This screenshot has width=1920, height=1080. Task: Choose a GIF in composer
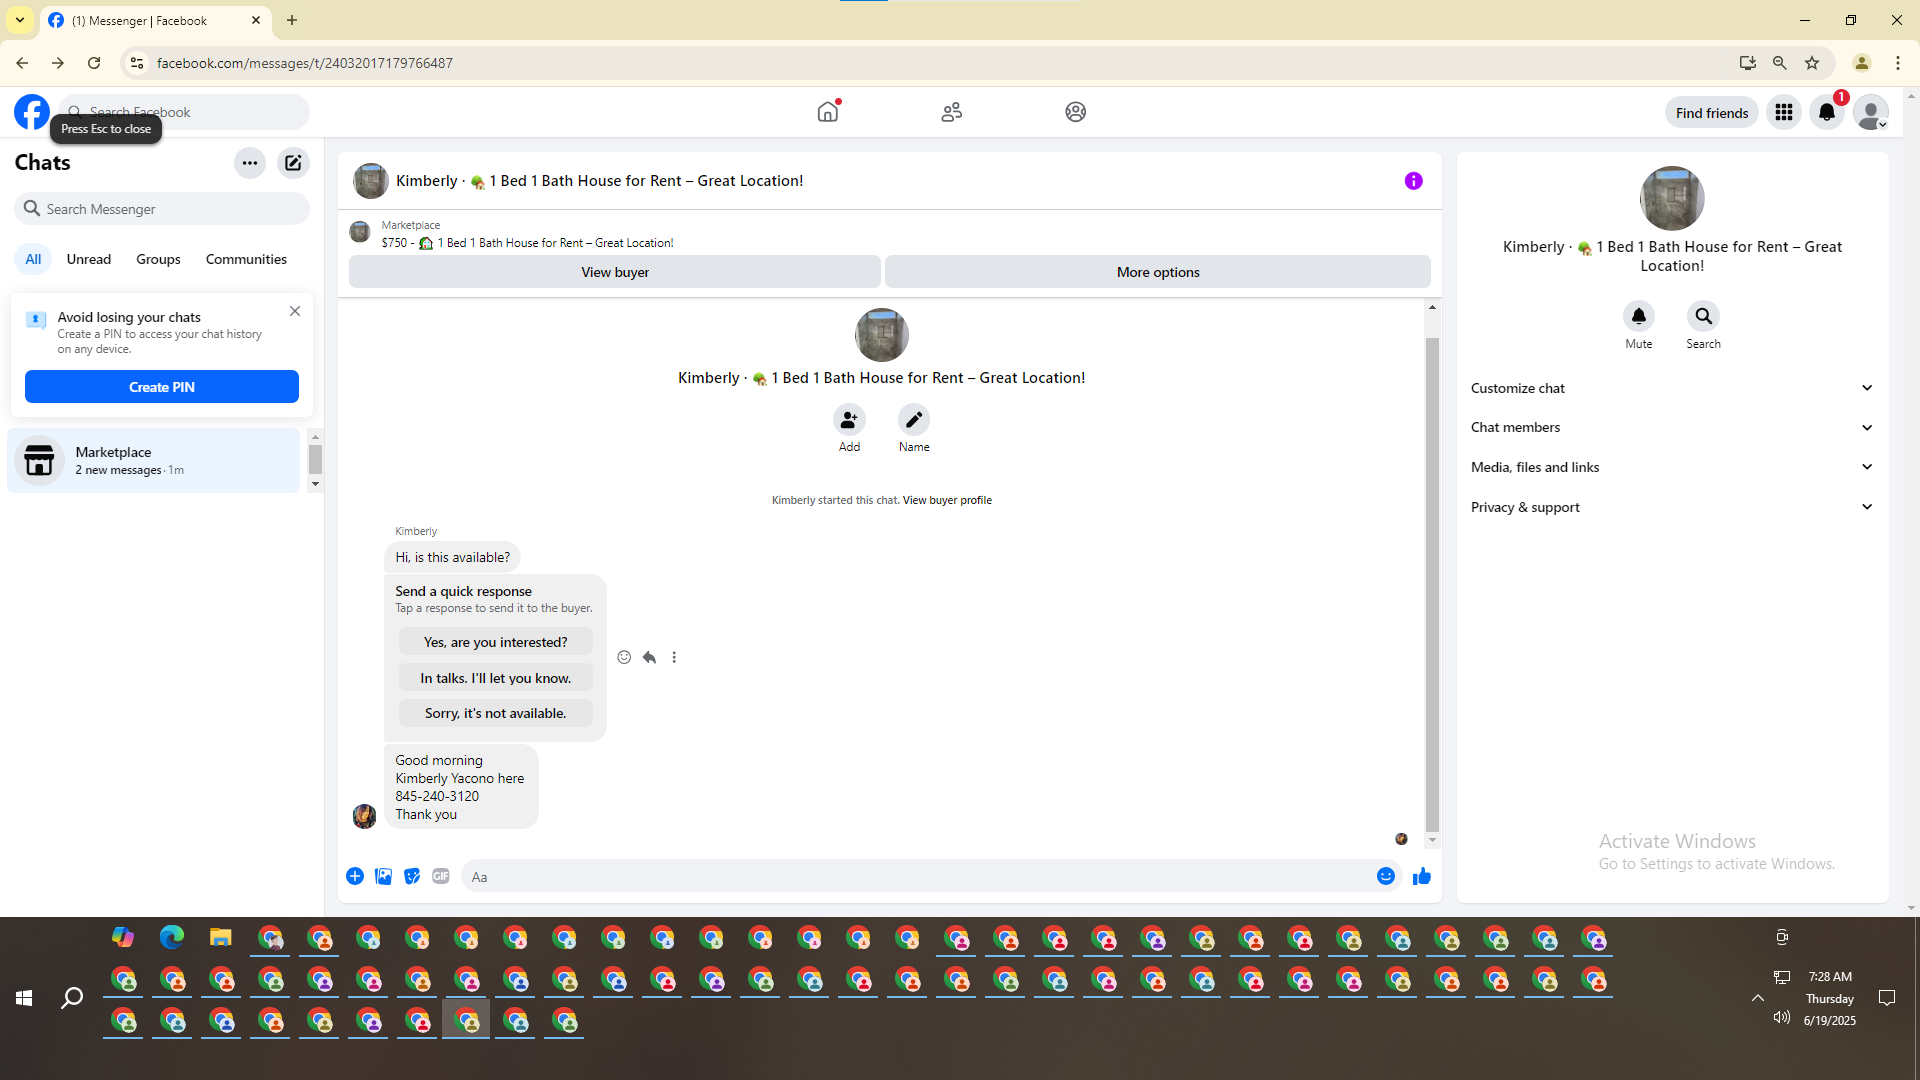pyautogui.click(x=441, y=876)
